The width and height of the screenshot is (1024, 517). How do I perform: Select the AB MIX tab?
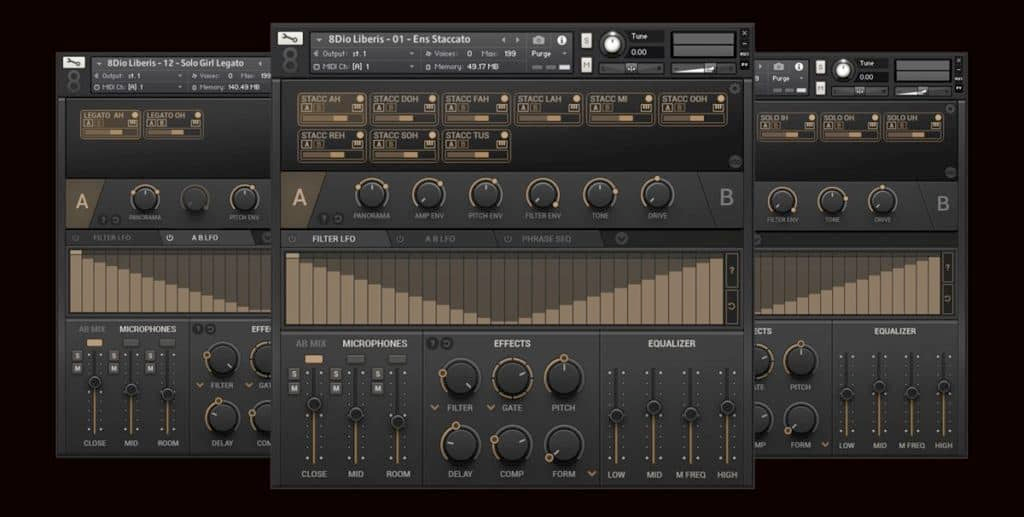coord(310,343)
